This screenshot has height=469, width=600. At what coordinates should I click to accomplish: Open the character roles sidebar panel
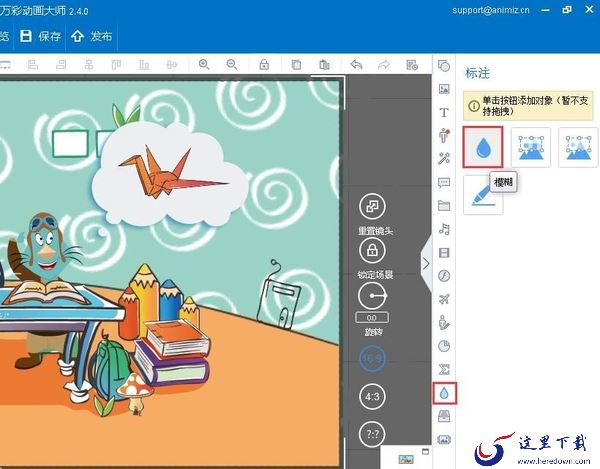[x=444, y=135]
